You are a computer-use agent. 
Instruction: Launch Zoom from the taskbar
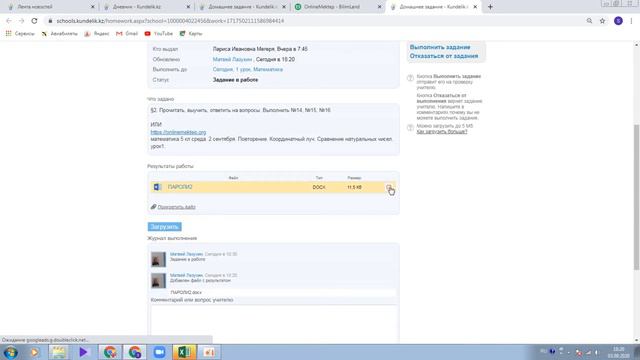pos(160,352)
